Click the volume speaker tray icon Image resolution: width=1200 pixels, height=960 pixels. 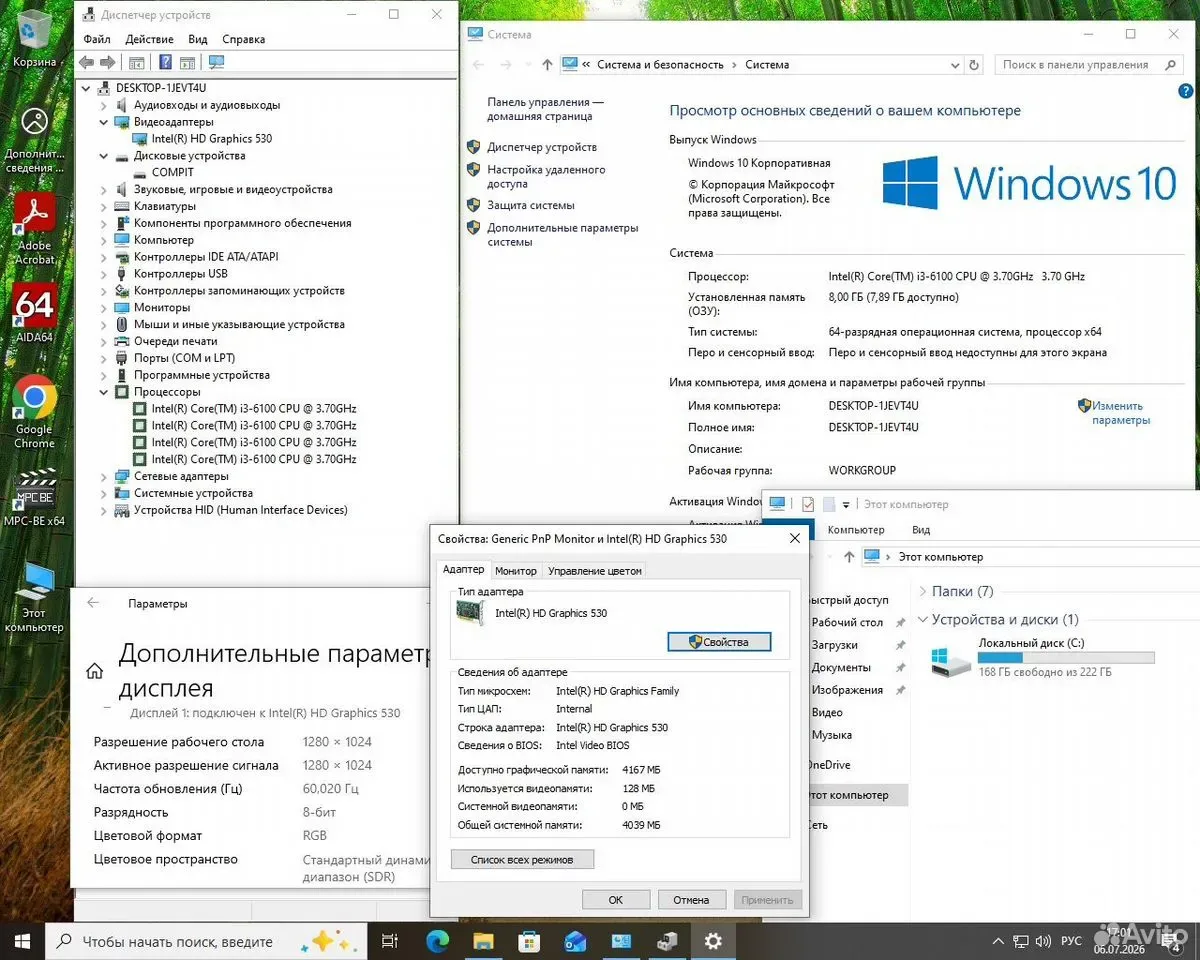tap(1043, 941)
